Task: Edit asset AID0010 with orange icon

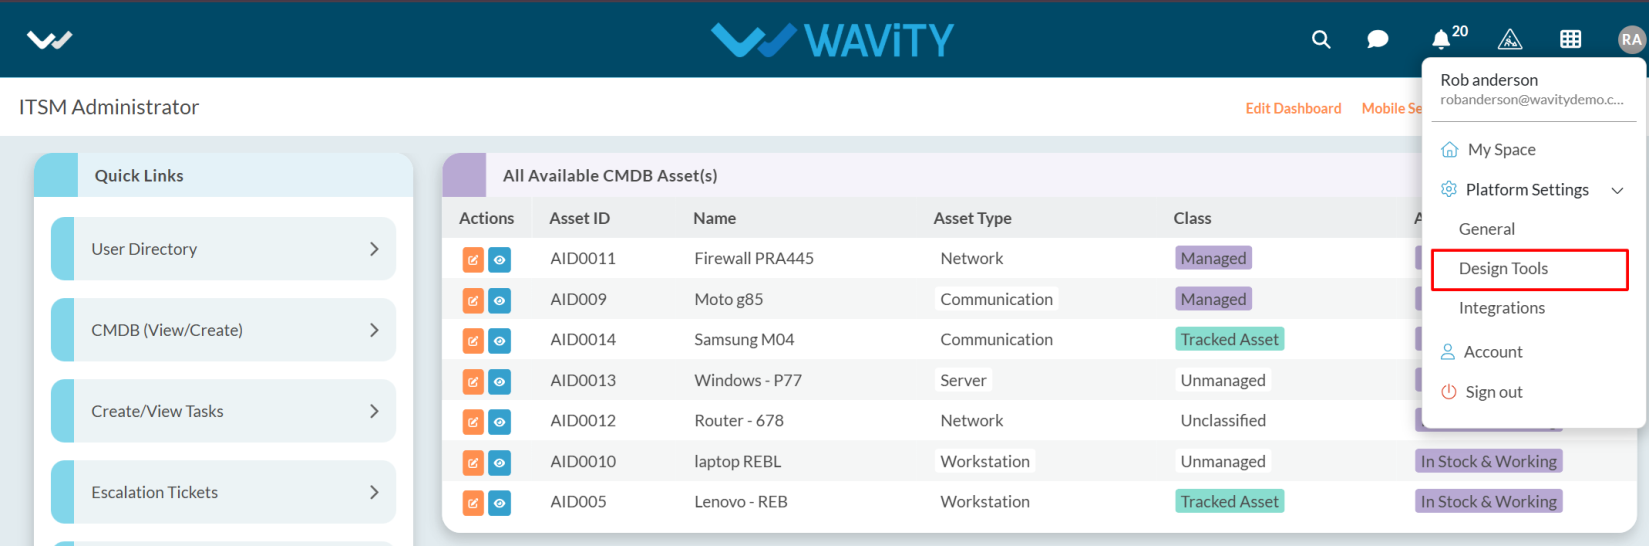Action: [x=473, y=462]
